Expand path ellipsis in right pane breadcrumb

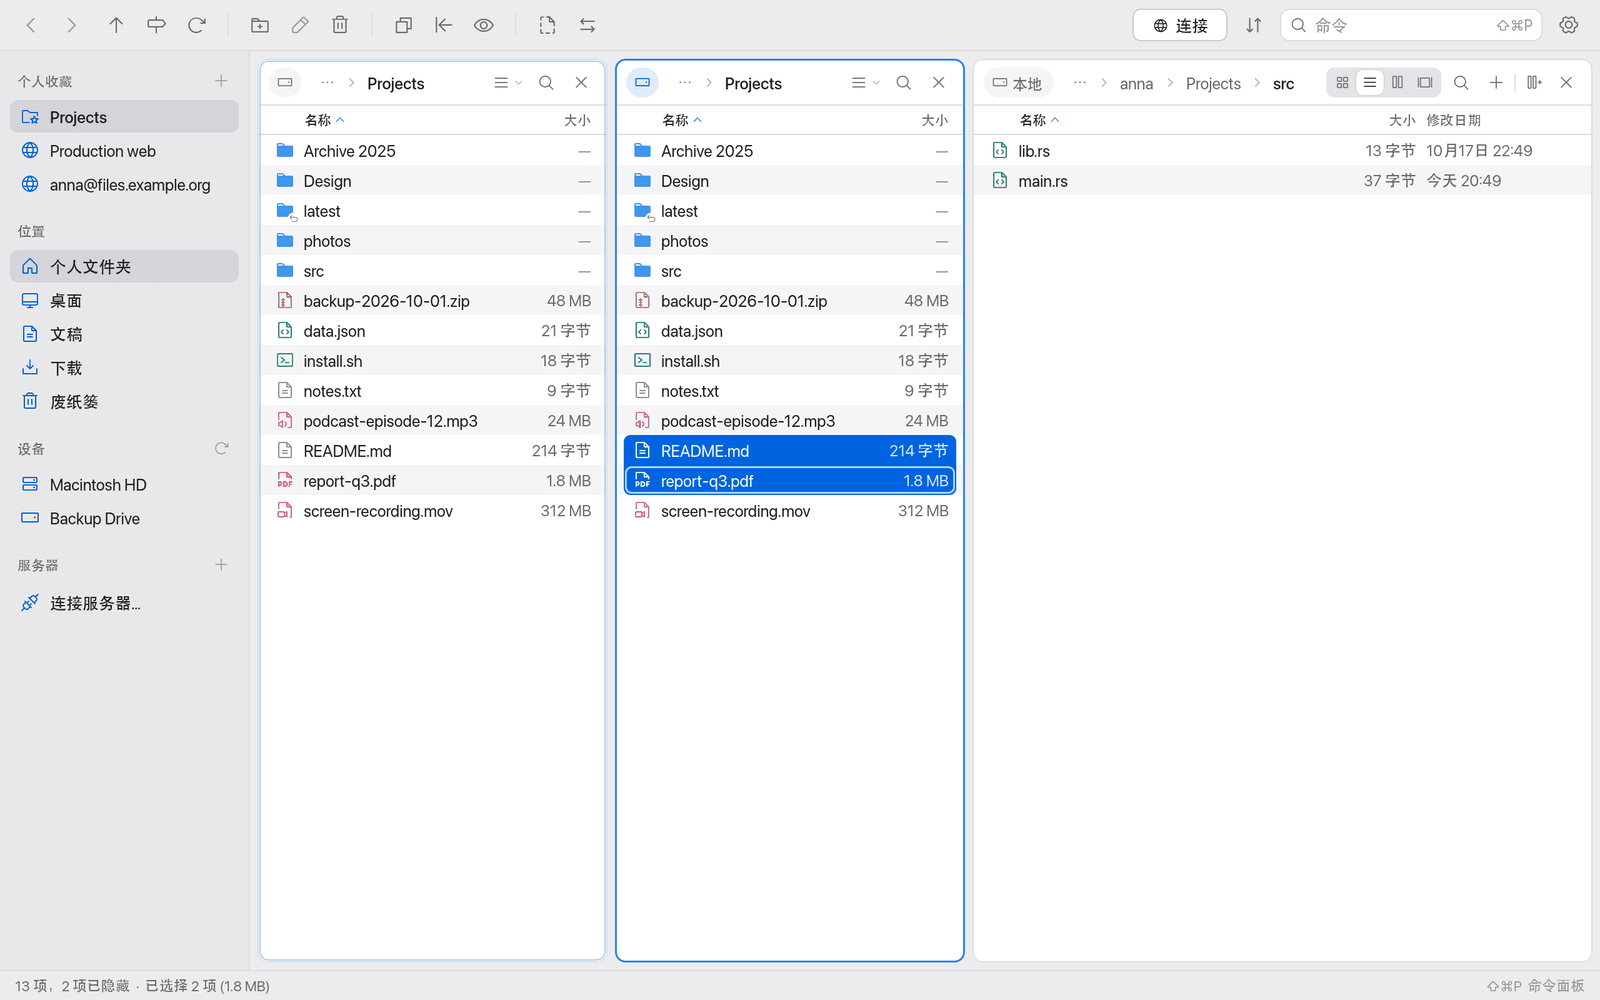pyautogui.click(x=1080, y=83)
